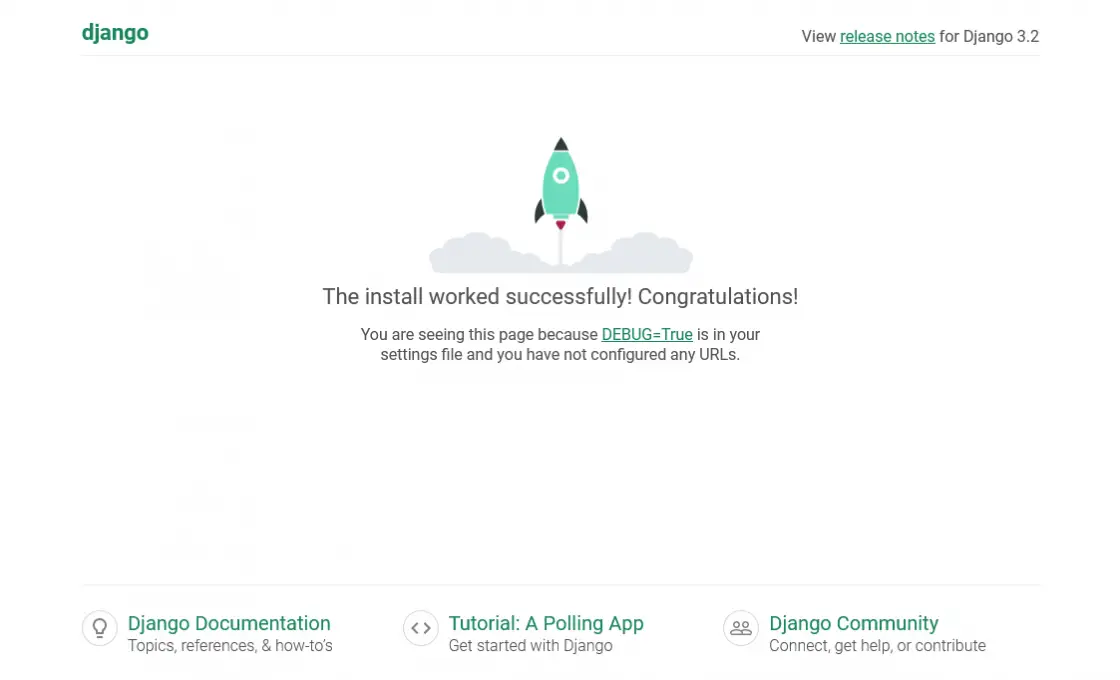Open Tutorial: A Polling App link
1120x680 pixels.
point(546,623)
